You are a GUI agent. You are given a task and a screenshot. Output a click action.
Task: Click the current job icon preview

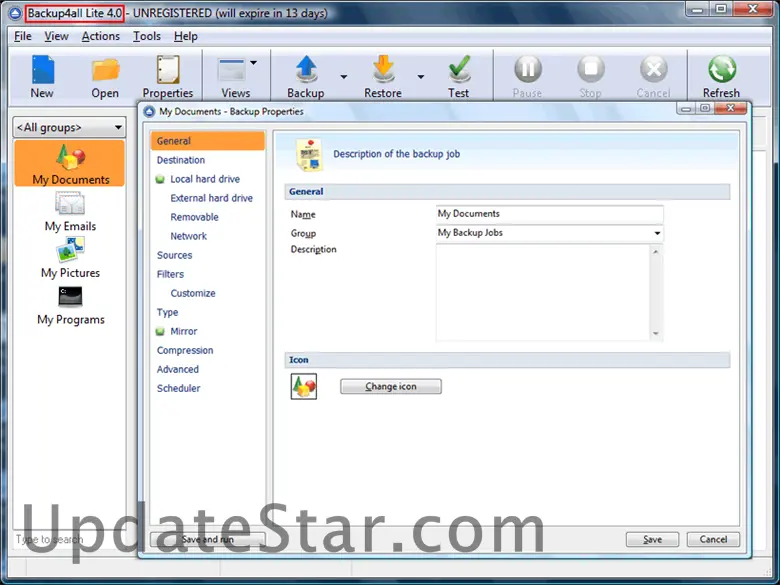tap(303, 387)
